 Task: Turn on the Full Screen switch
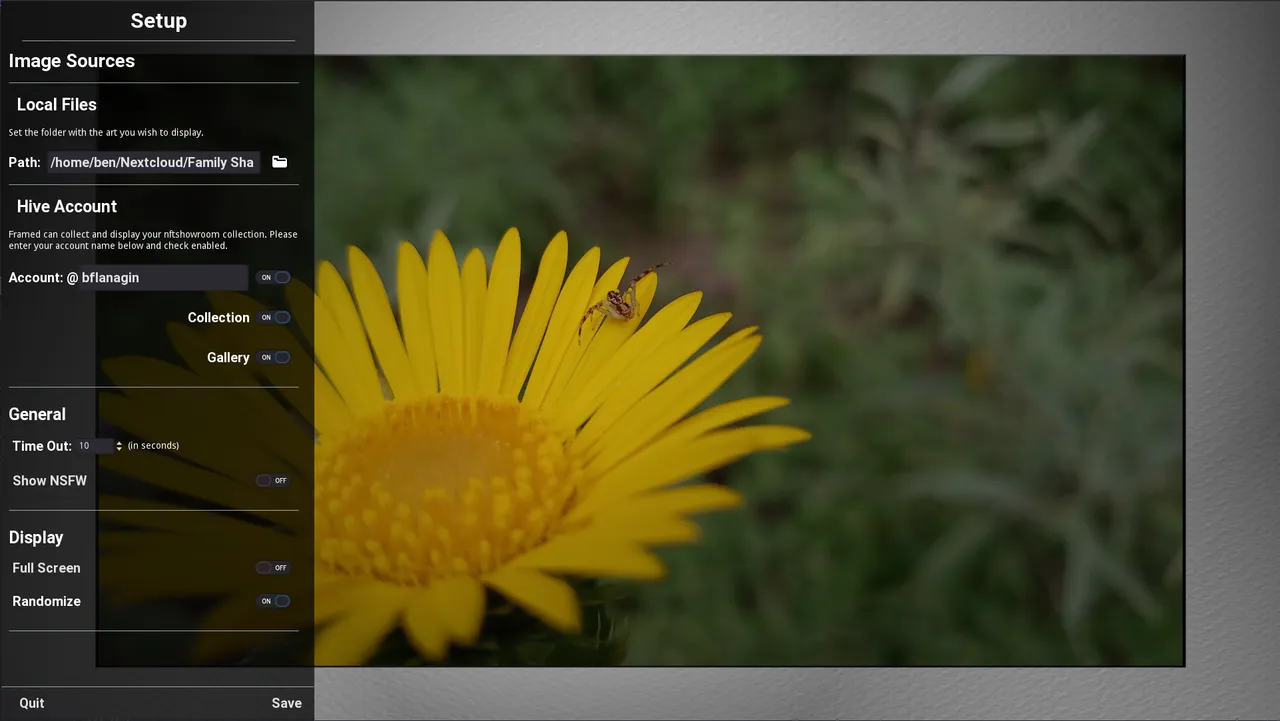(273, 567)
